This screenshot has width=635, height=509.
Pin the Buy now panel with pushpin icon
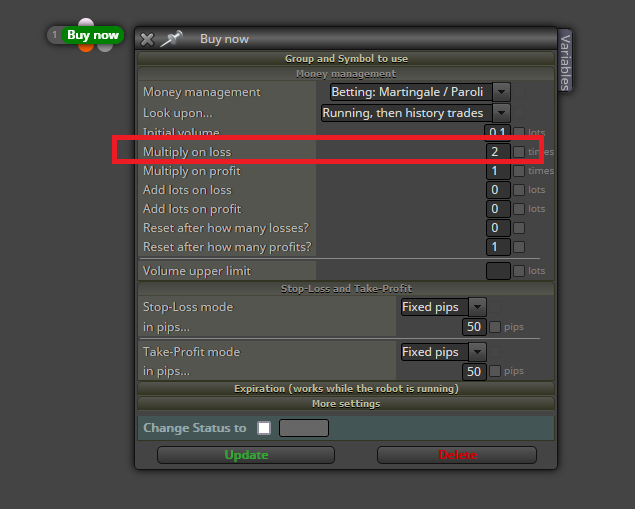point(171,38)
